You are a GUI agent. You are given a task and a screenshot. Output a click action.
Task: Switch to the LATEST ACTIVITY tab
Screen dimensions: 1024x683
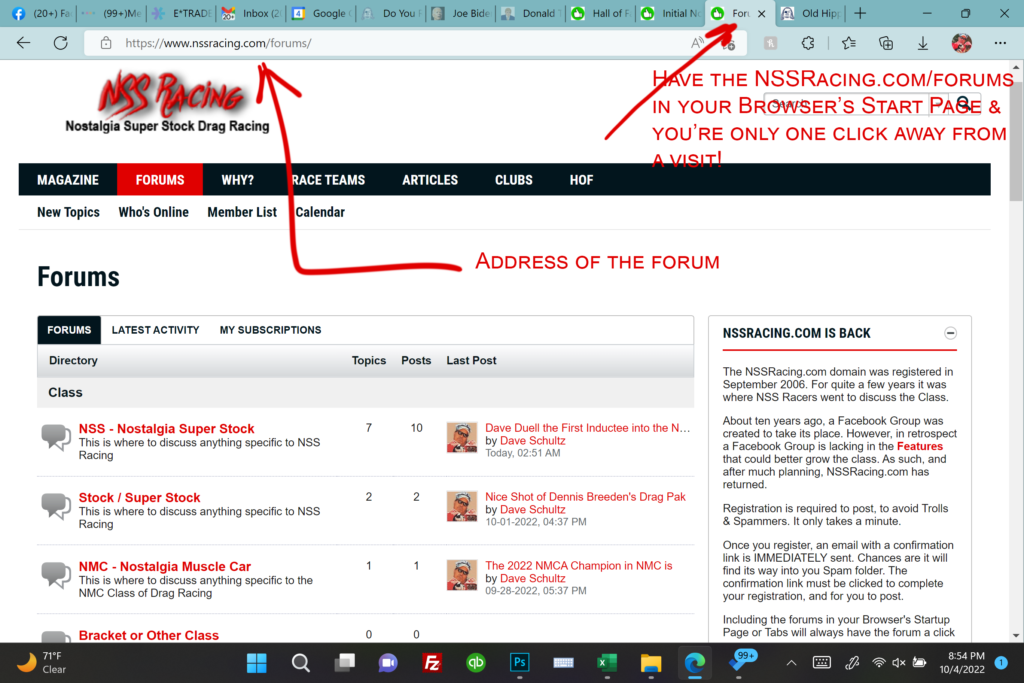coord(155,330)
